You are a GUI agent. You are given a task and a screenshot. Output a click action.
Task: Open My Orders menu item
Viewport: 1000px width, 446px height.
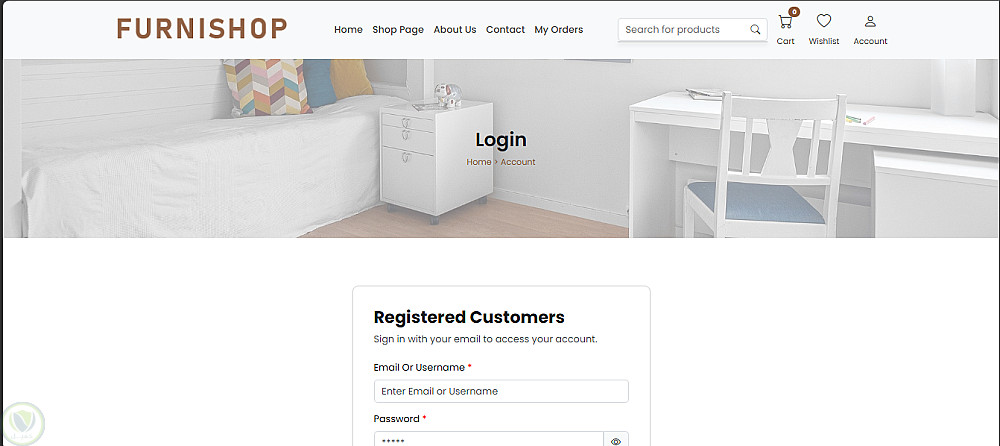(559, 29)
